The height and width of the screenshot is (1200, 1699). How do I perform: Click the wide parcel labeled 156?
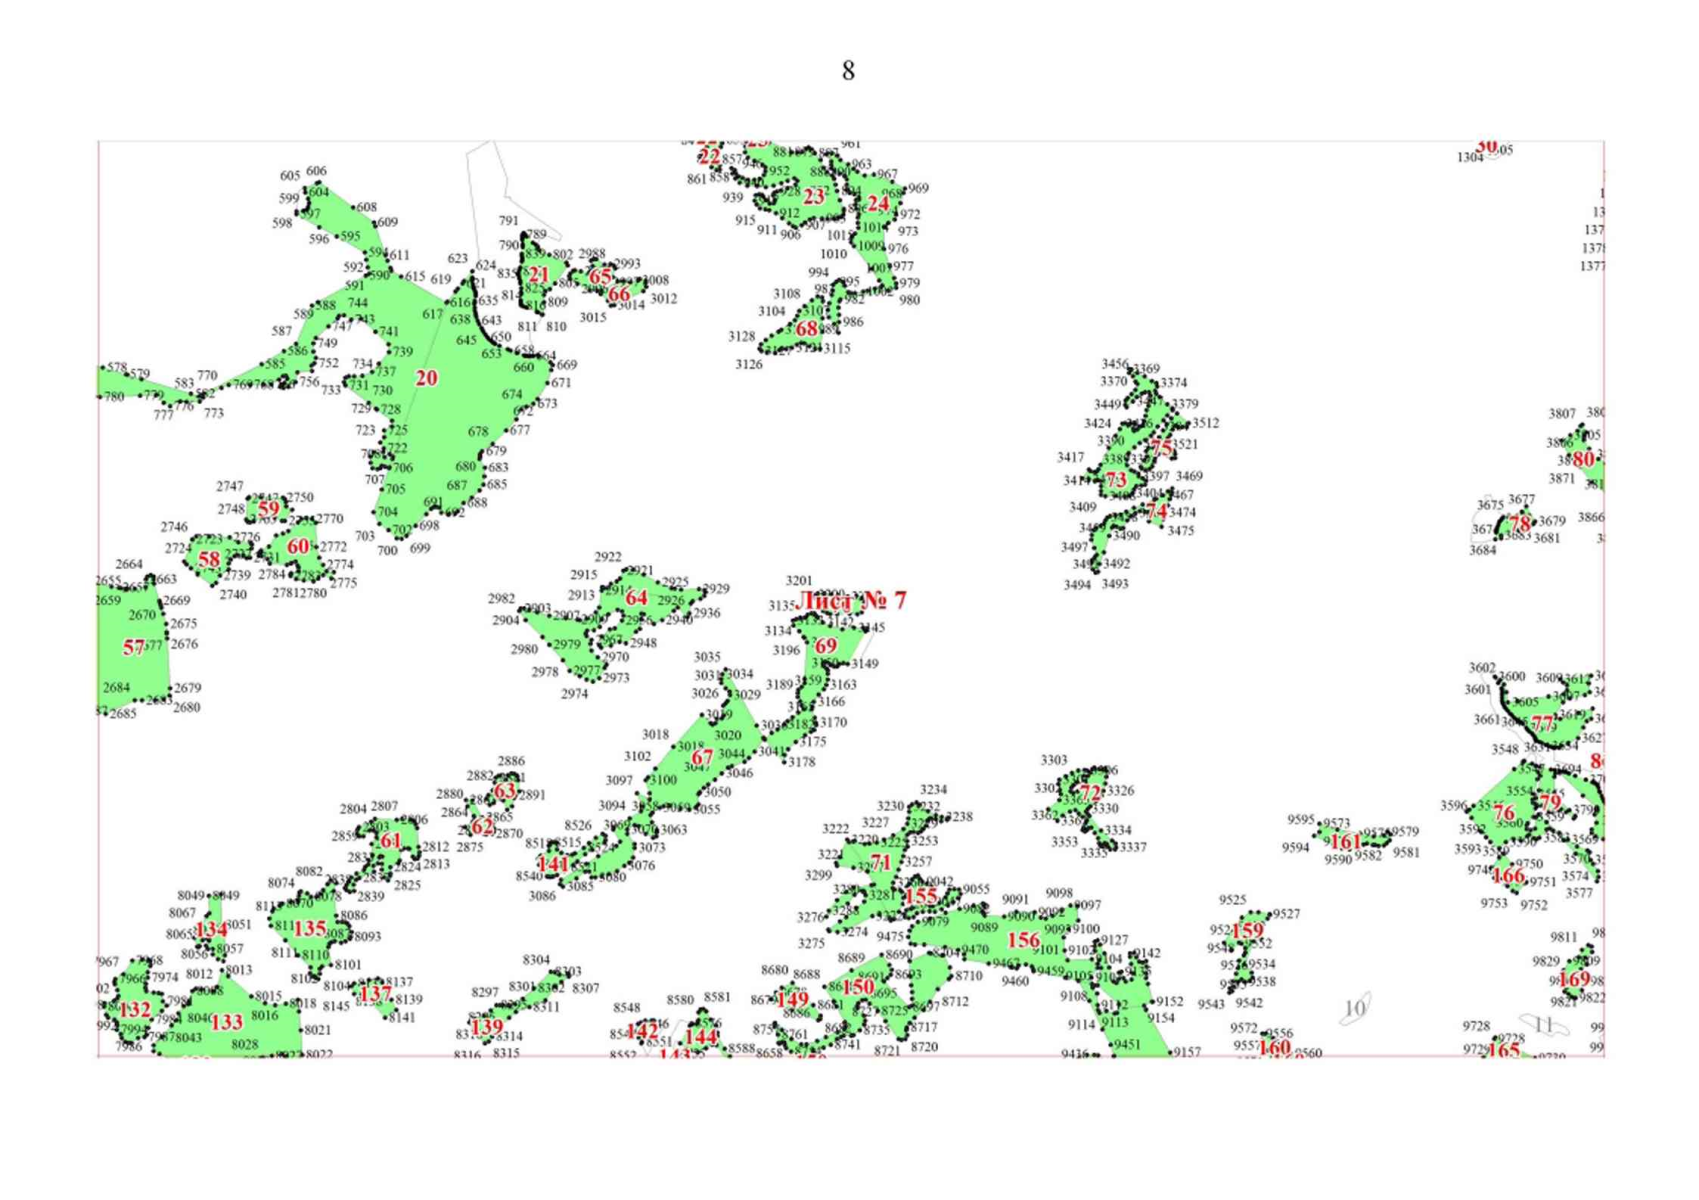click(x=1022, y=940)
